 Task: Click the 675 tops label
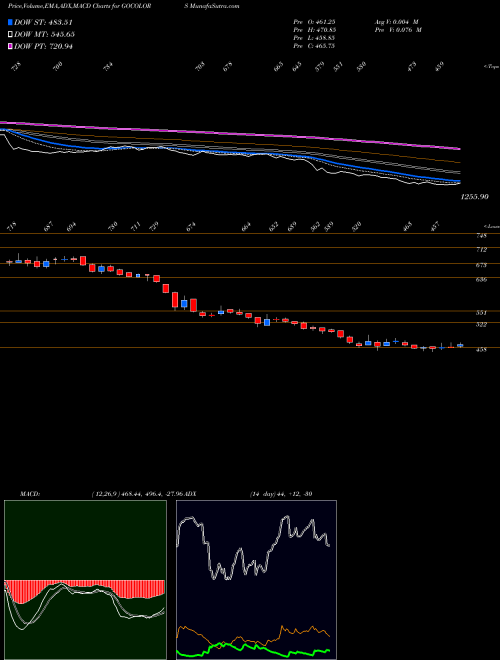228,67
